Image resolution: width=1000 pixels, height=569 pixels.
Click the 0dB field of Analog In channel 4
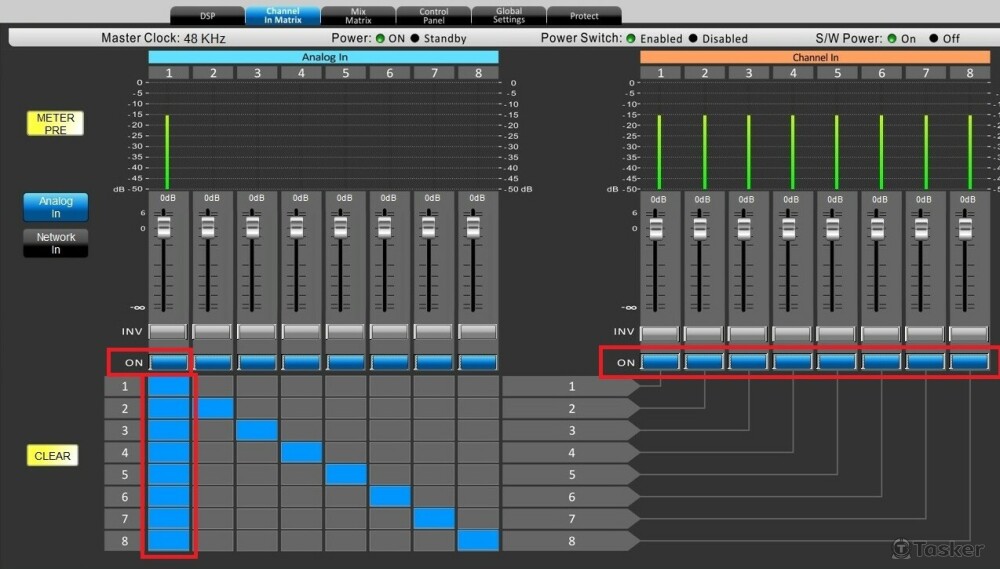pyautogui.click(x=301, y=198)
